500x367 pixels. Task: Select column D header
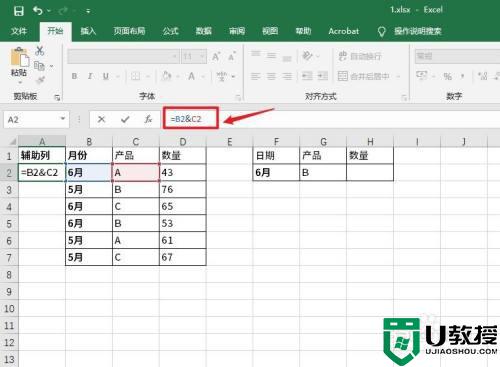point(183,142)
